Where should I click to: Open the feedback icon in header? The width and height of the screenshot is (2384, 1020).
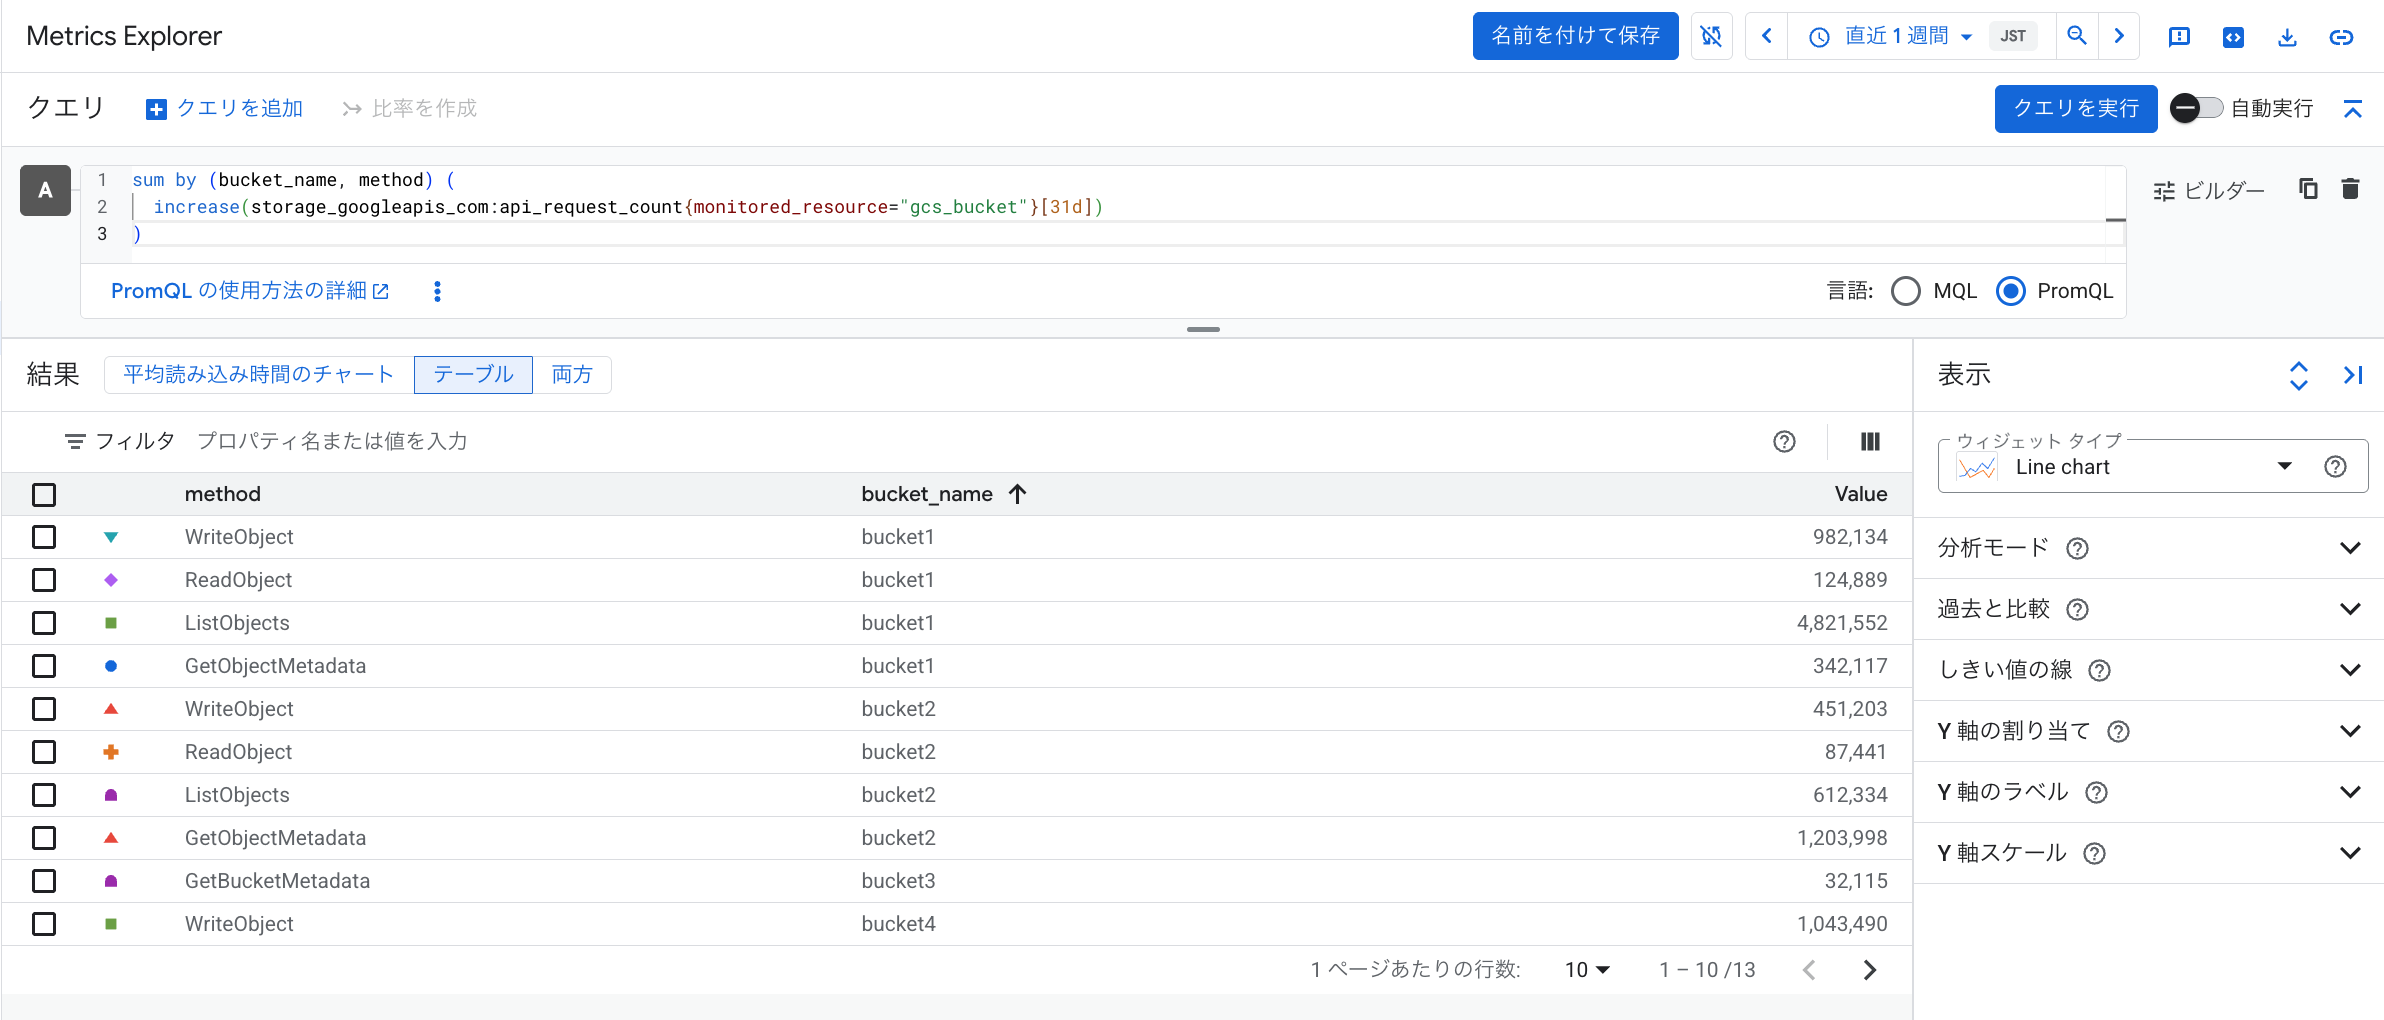point(2179,37)
